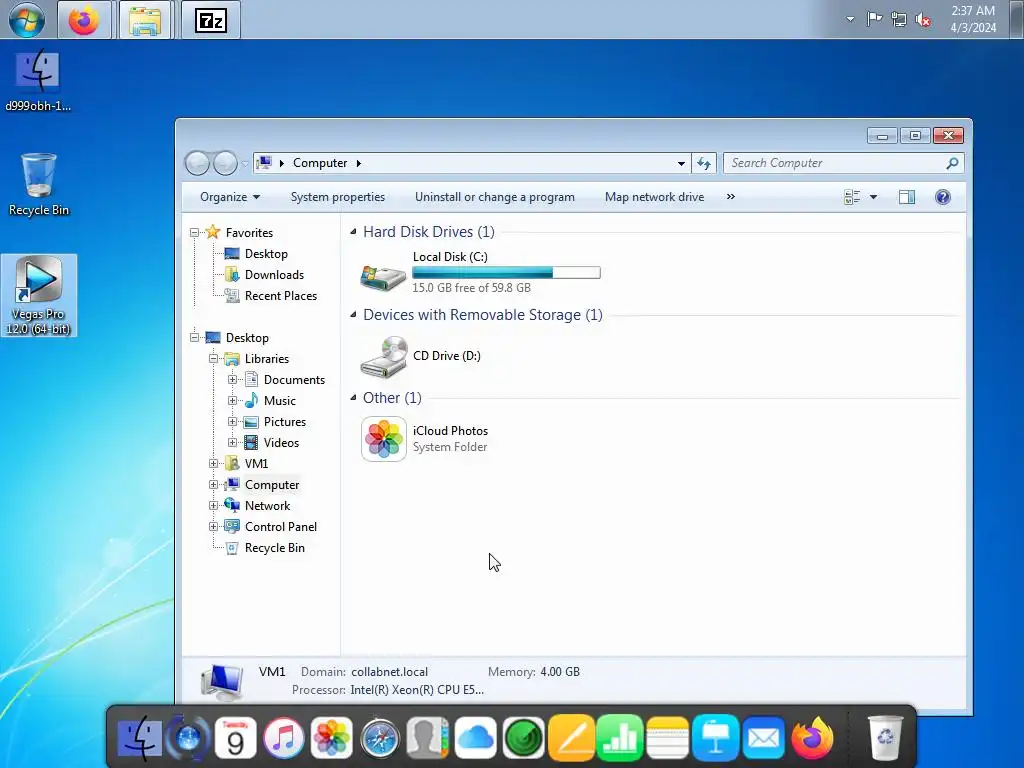Toggle the preview pane button
This screenshot has width=1024, height=768.
(906, 197)
